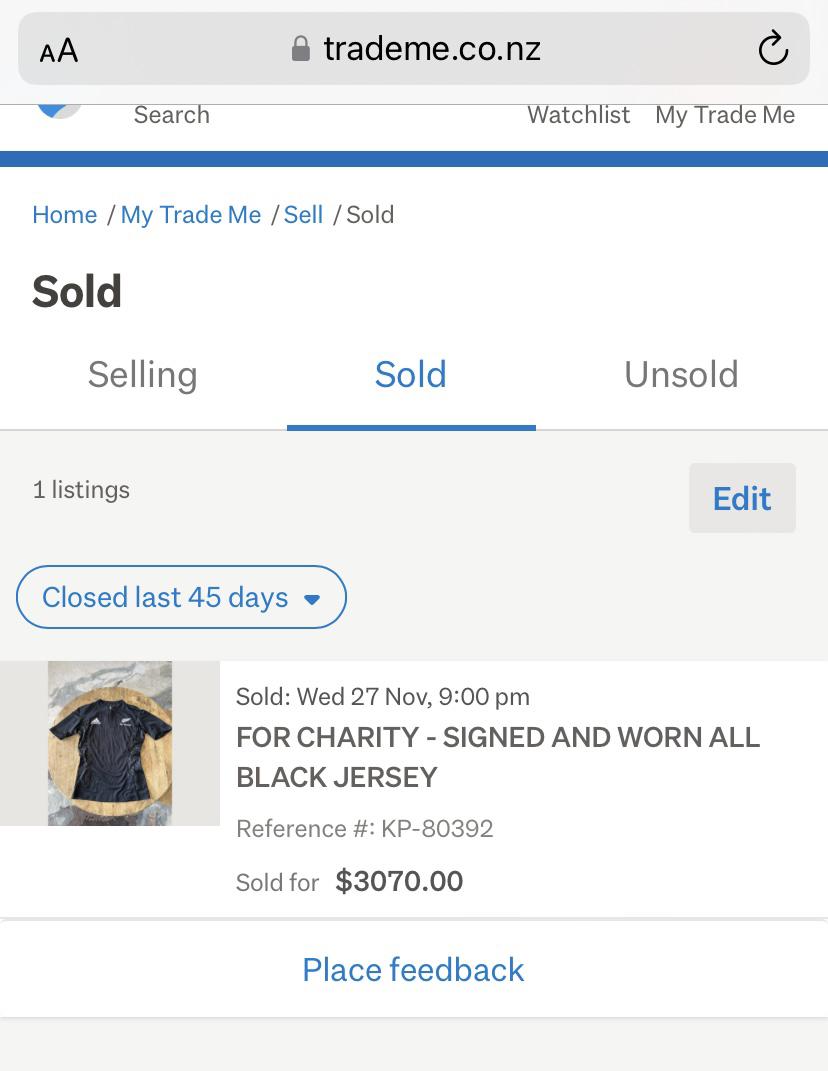The image size is (828, 1071).
Task: Open My Trade Me in the header
Action: [x=725, y=115]
